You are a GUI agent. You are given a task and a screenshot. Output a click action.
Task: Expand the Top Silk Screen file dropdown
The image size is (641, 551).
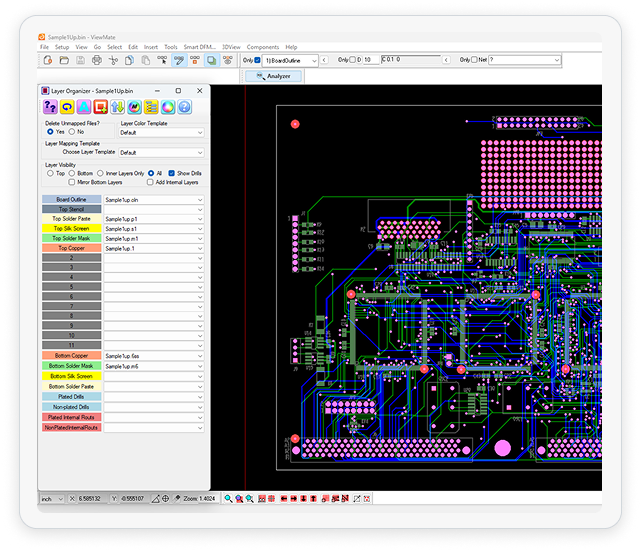200,228
